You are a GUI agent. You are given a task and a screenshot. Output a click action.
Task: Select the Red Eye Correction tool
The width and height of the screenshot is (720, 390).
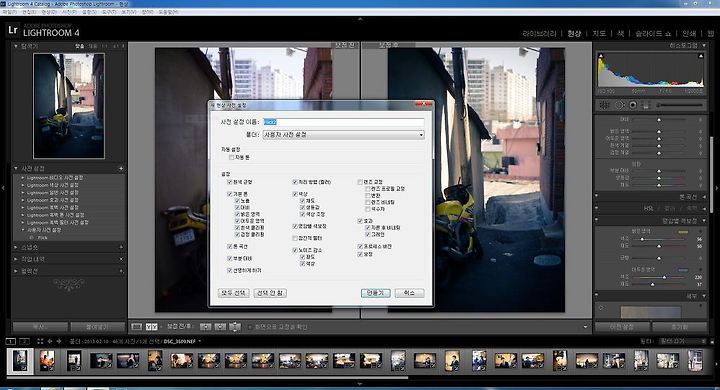[x=633, y=105]
